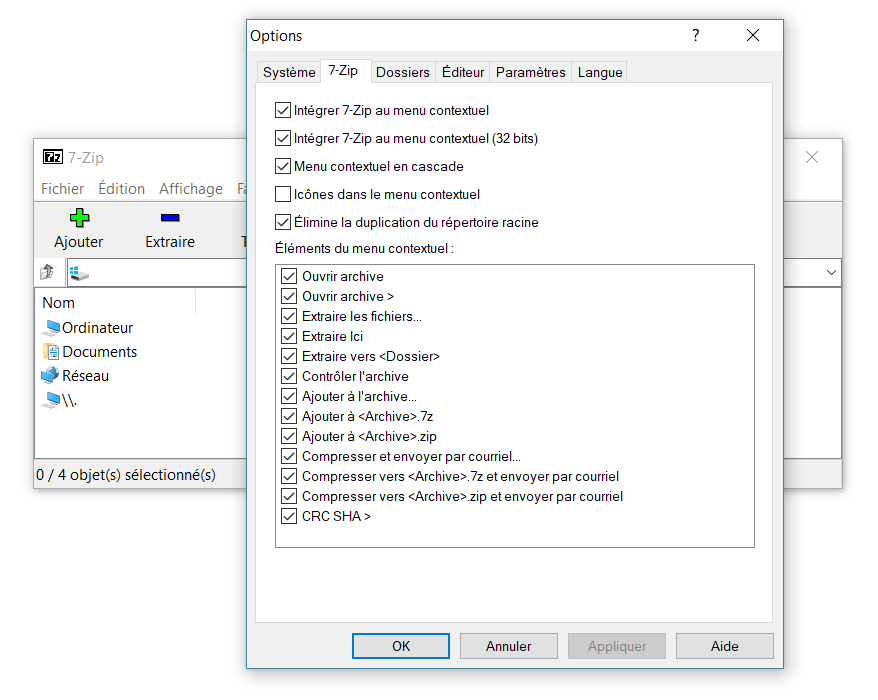
Task: Click the Réseau network globe icon
Action: (50, 375)
